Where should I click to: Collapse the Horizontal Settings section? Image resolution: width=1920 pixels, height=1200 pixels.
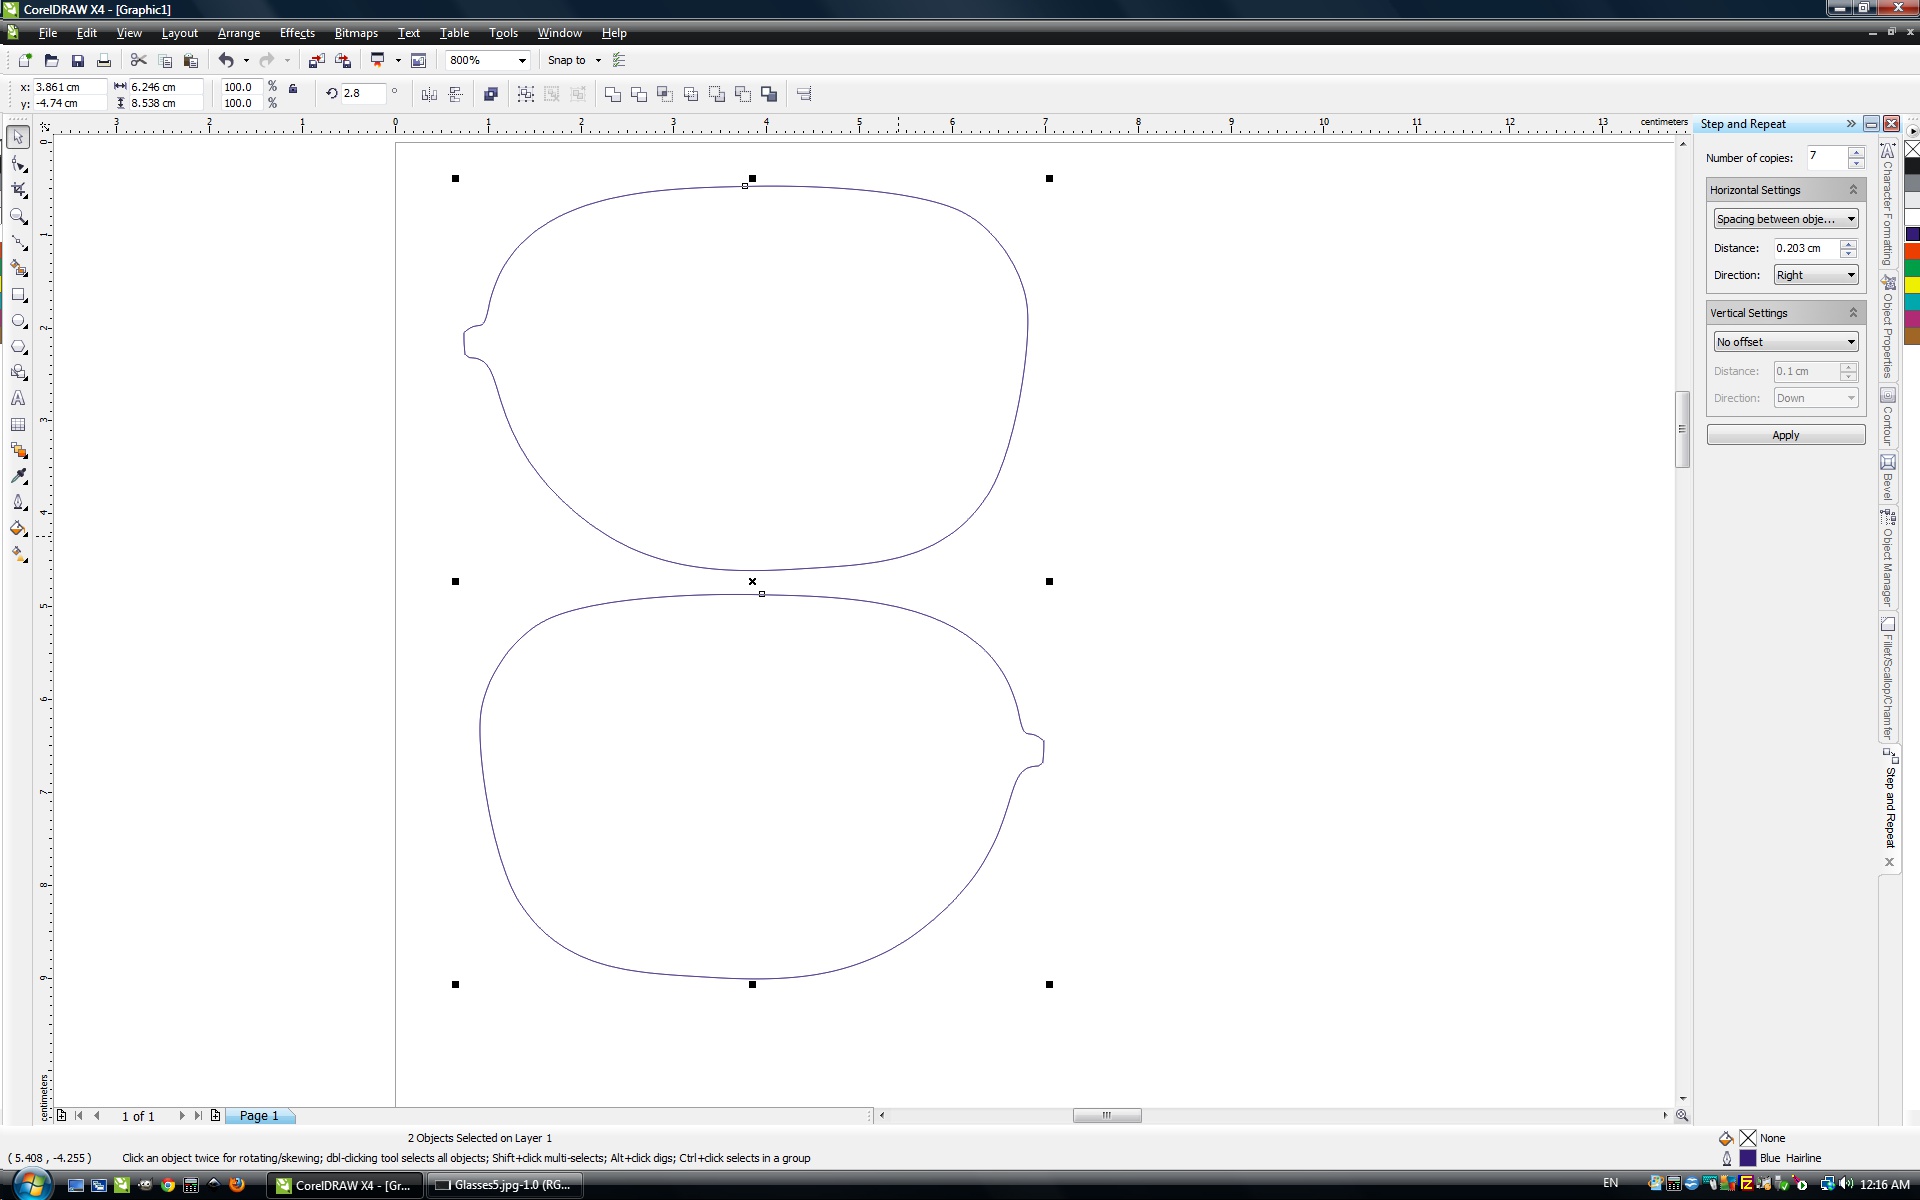point(1853,190)
